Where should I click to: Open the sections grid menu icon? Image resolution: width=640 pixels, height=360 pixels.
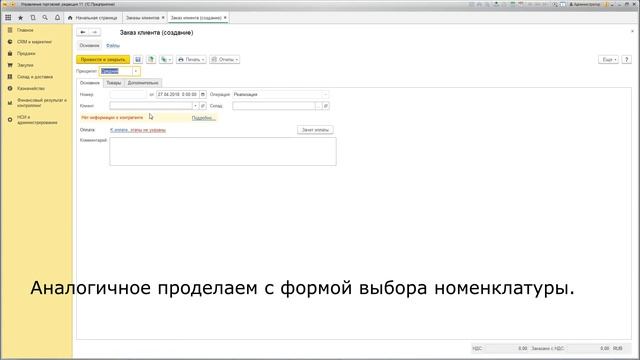click(8, 18)
